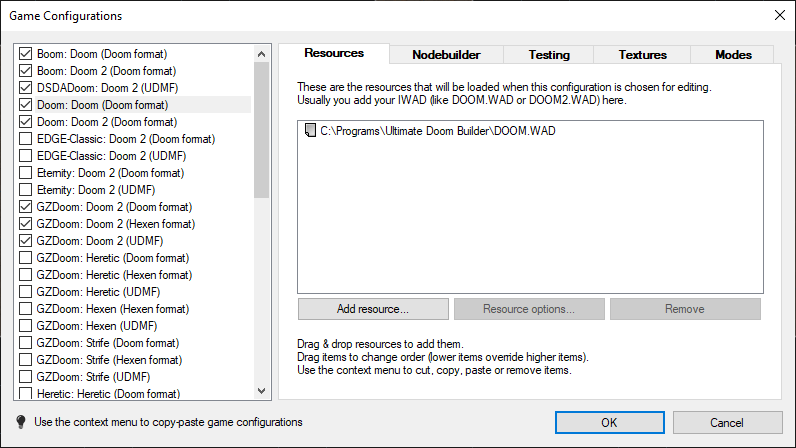Viewport: 796px width, 448px height.
Task: Enable GZDoom: Heretic (Hexen format)
Action: [x=25, y=275]
